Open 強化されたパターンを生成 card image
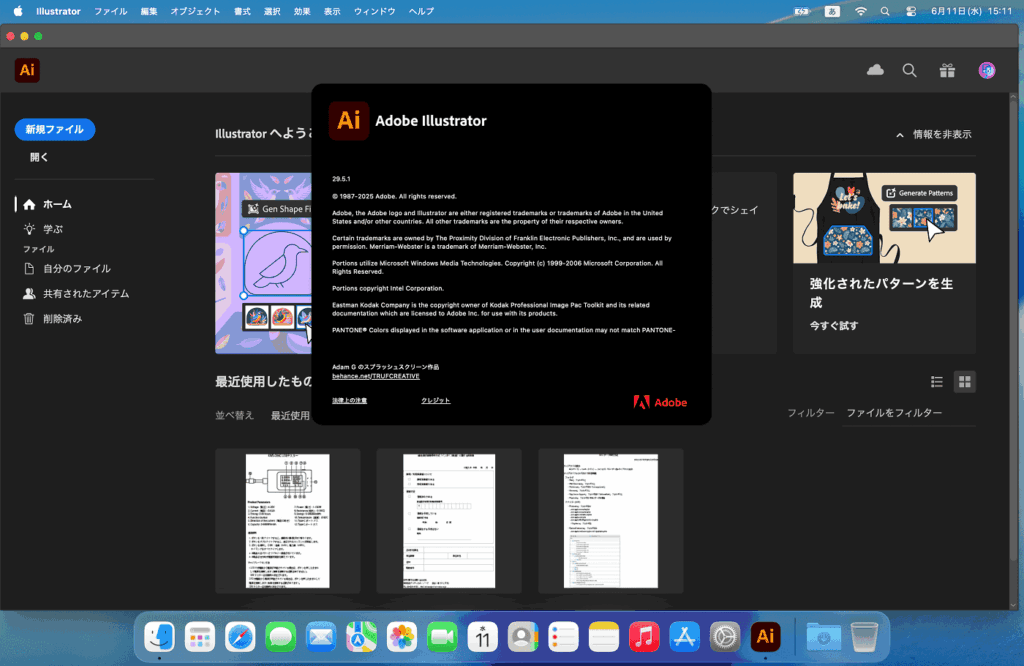This screenshot has width=1024, height=666. (x=884, y=218)
